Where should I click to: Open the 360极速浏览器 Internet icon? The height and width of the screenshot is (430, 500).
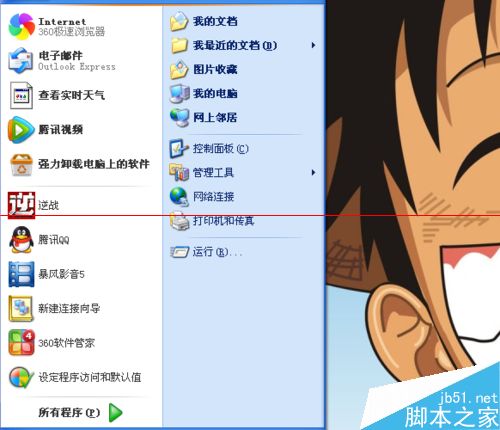[x=21, y=26]
